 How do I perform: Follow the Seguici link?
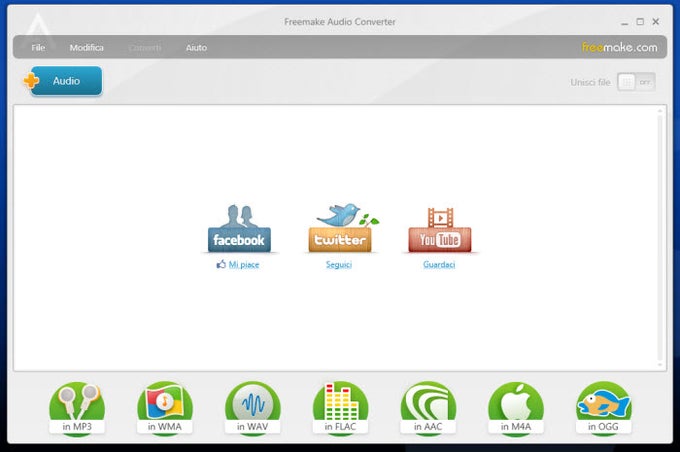click(x=339, y=265)
